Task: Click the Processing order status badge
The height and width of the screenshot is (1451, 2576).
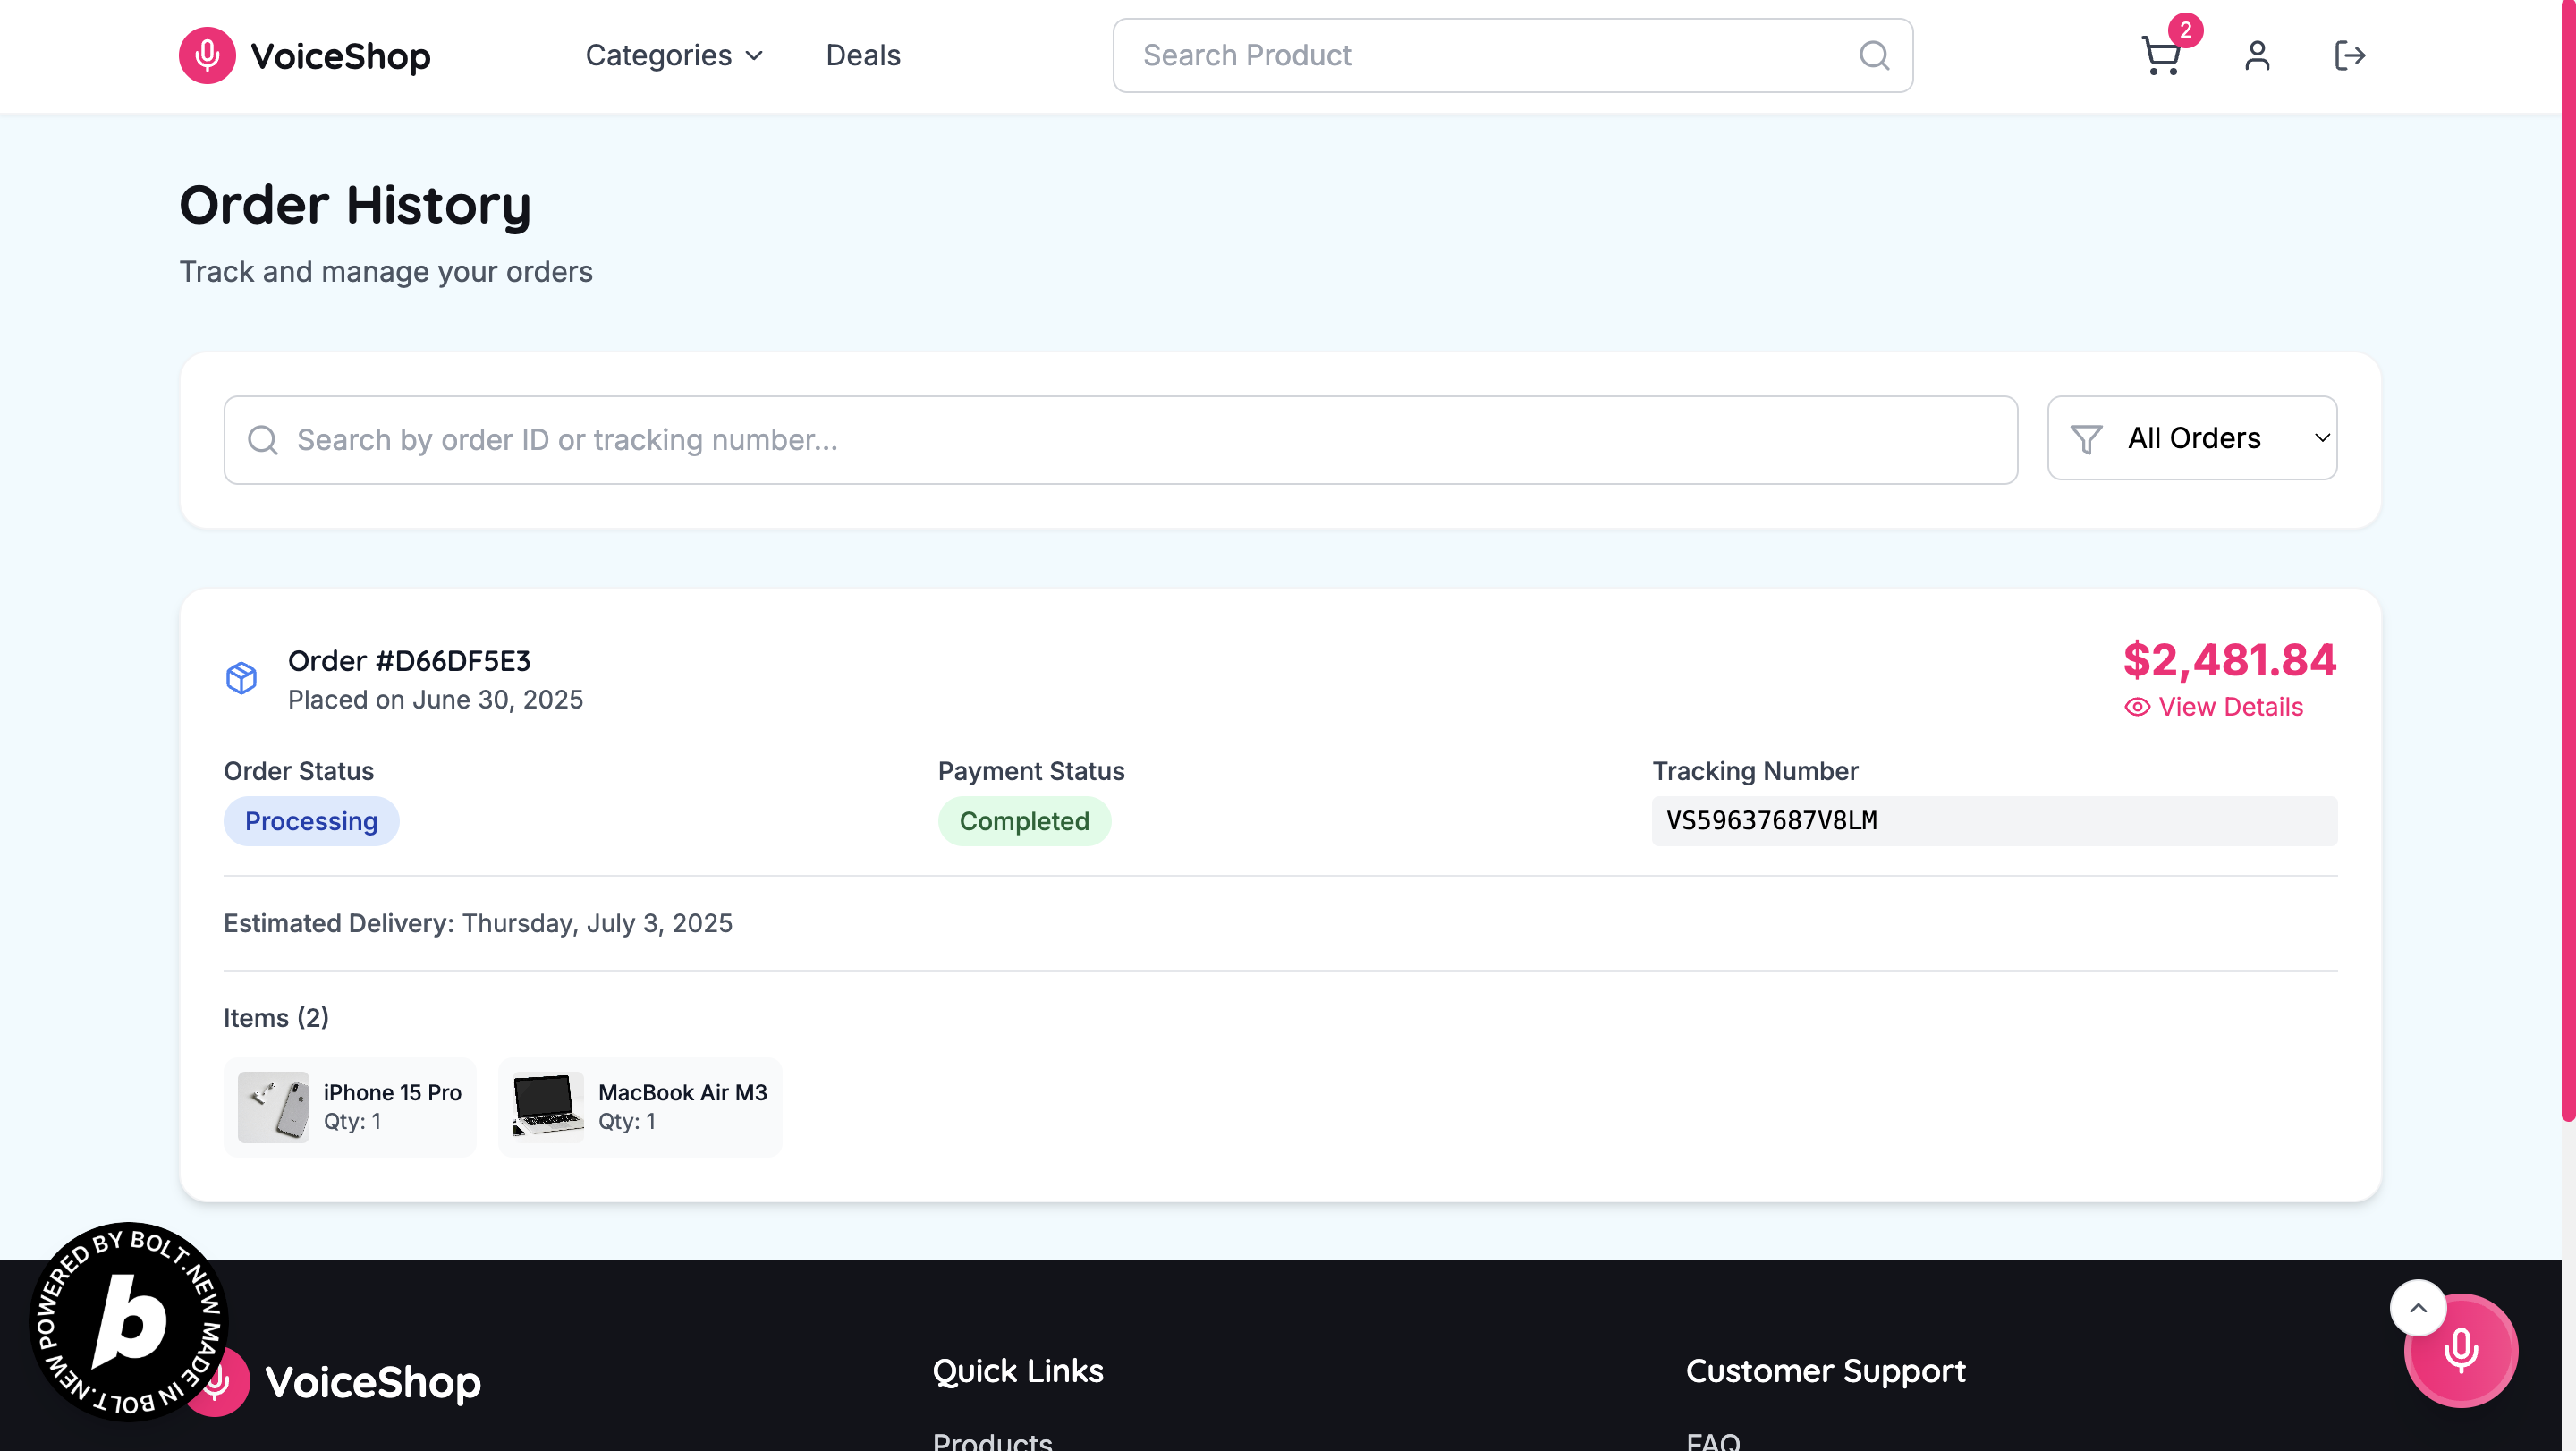Action: (311, 821)
